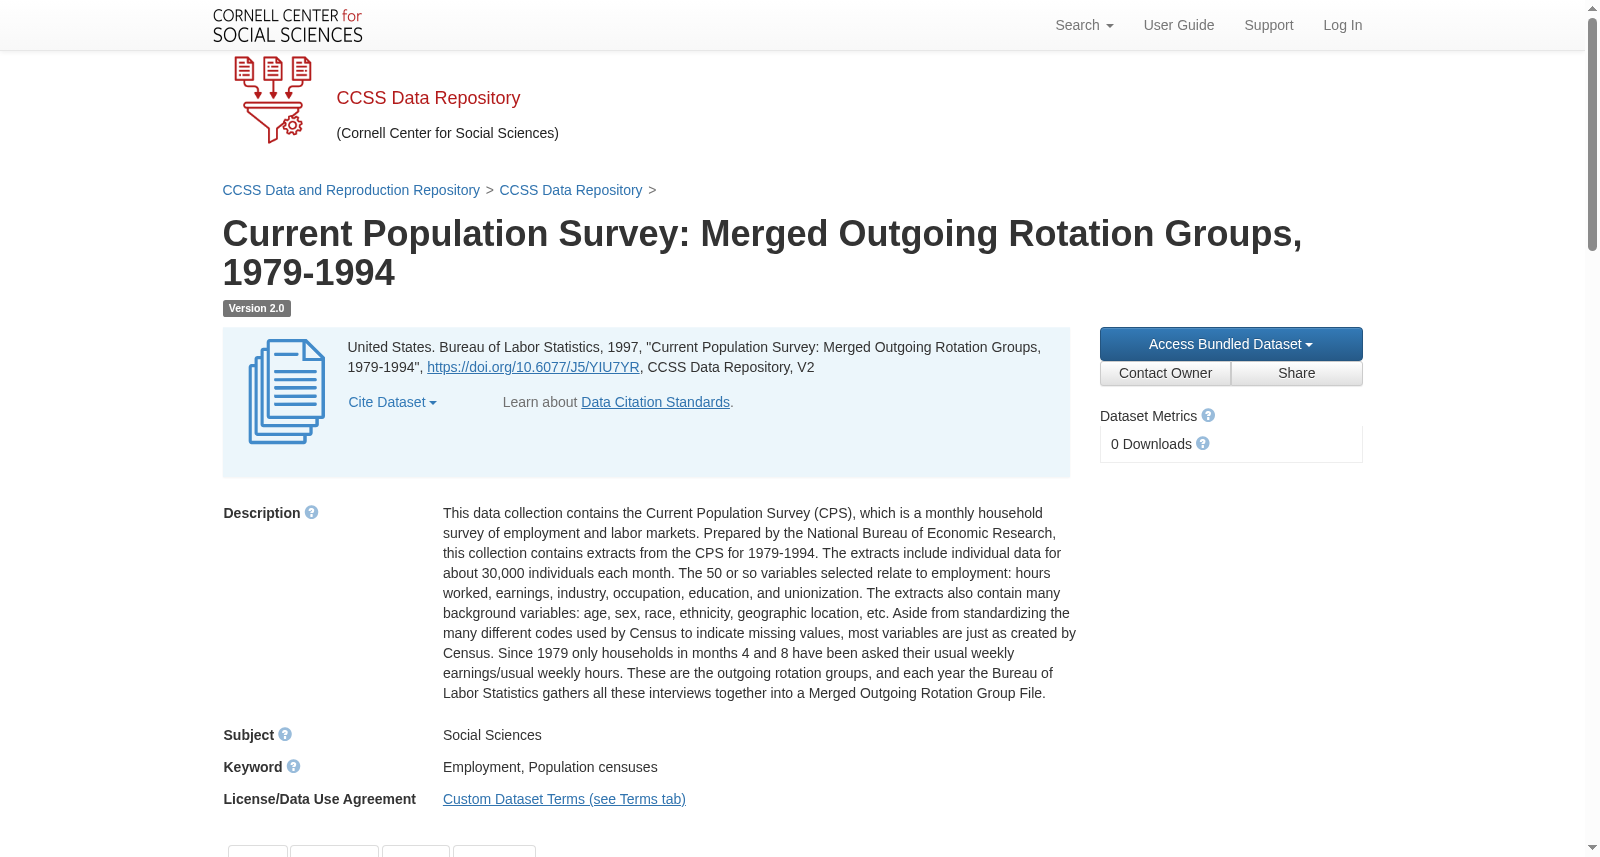This screenshot has height=857, width=1600.
Task: Click the Contact Owner button
Action: [1165, 373]
